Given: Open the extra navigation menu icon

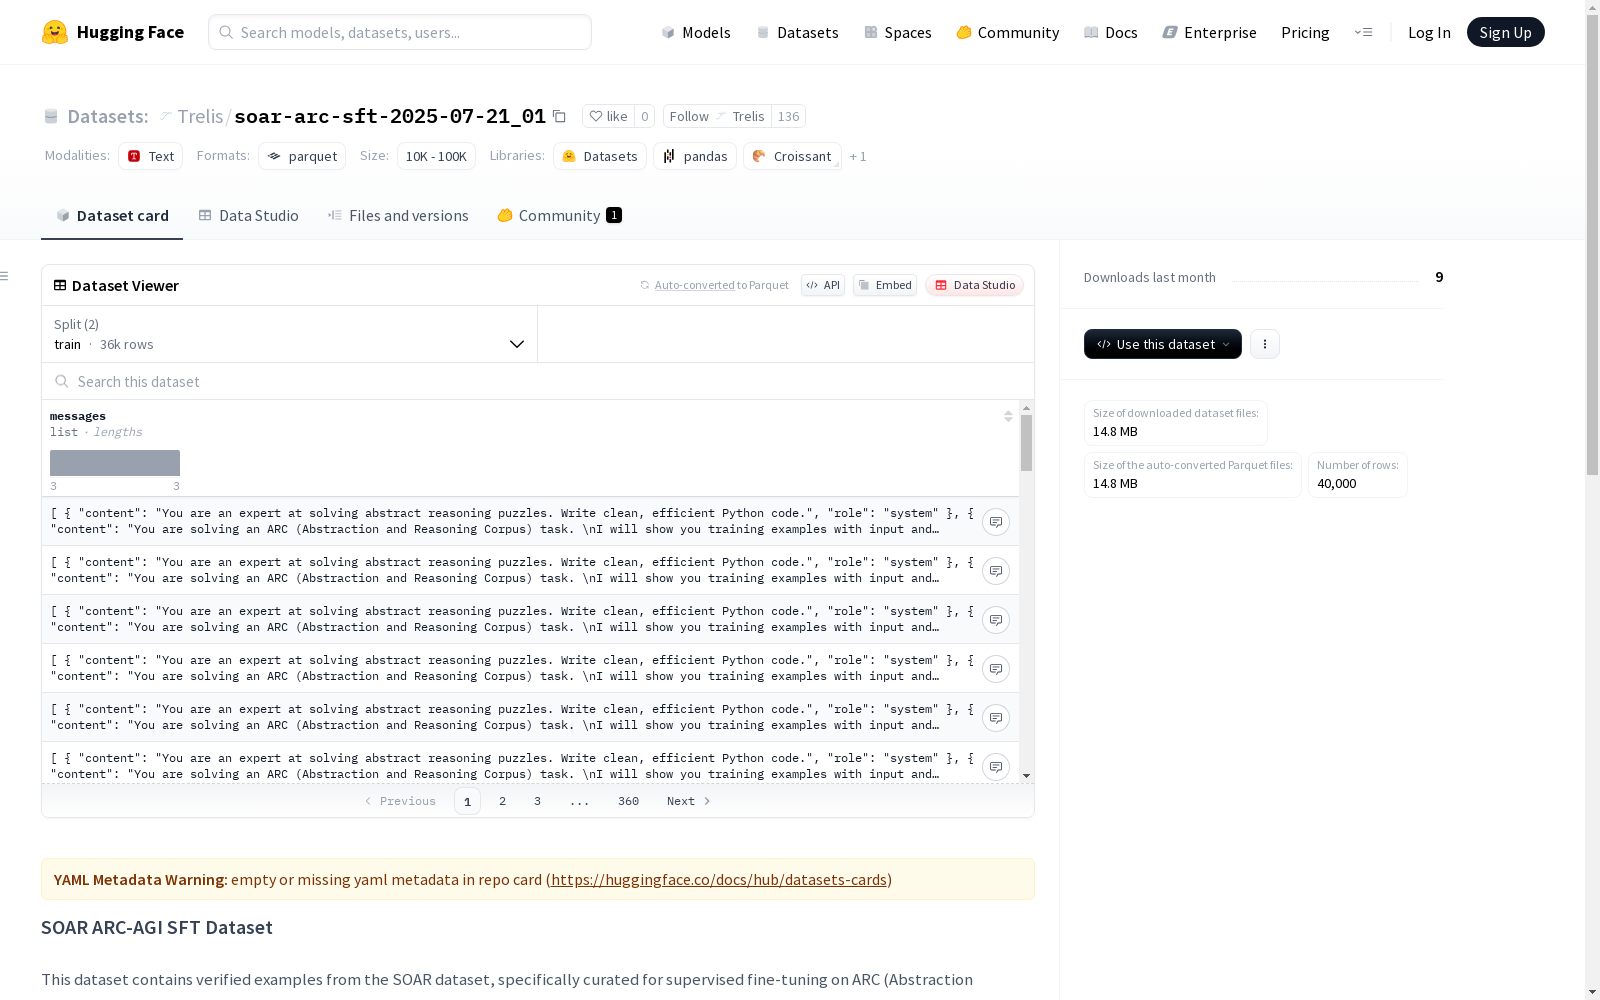Looking at the screenshot, I should tap(1363, 32).
